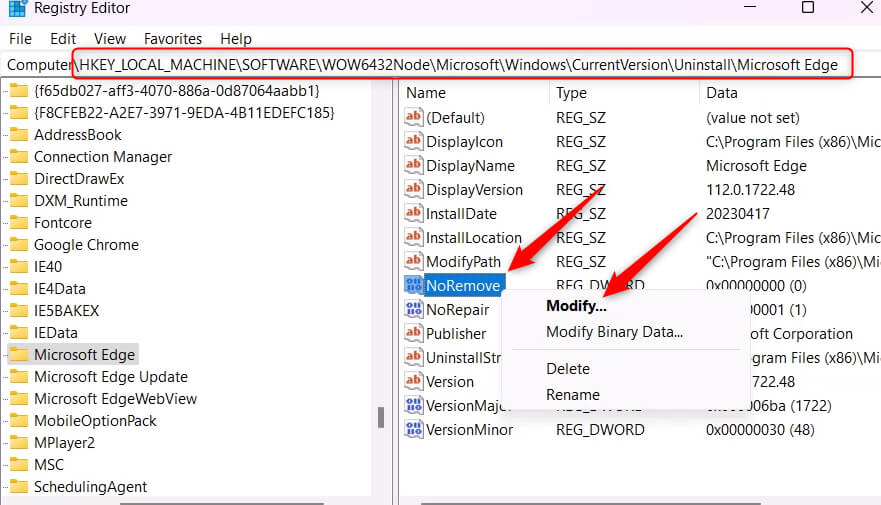Select the SchedulingAgent registry key
This screenshot has height=505, width=881.
point(90,486)
